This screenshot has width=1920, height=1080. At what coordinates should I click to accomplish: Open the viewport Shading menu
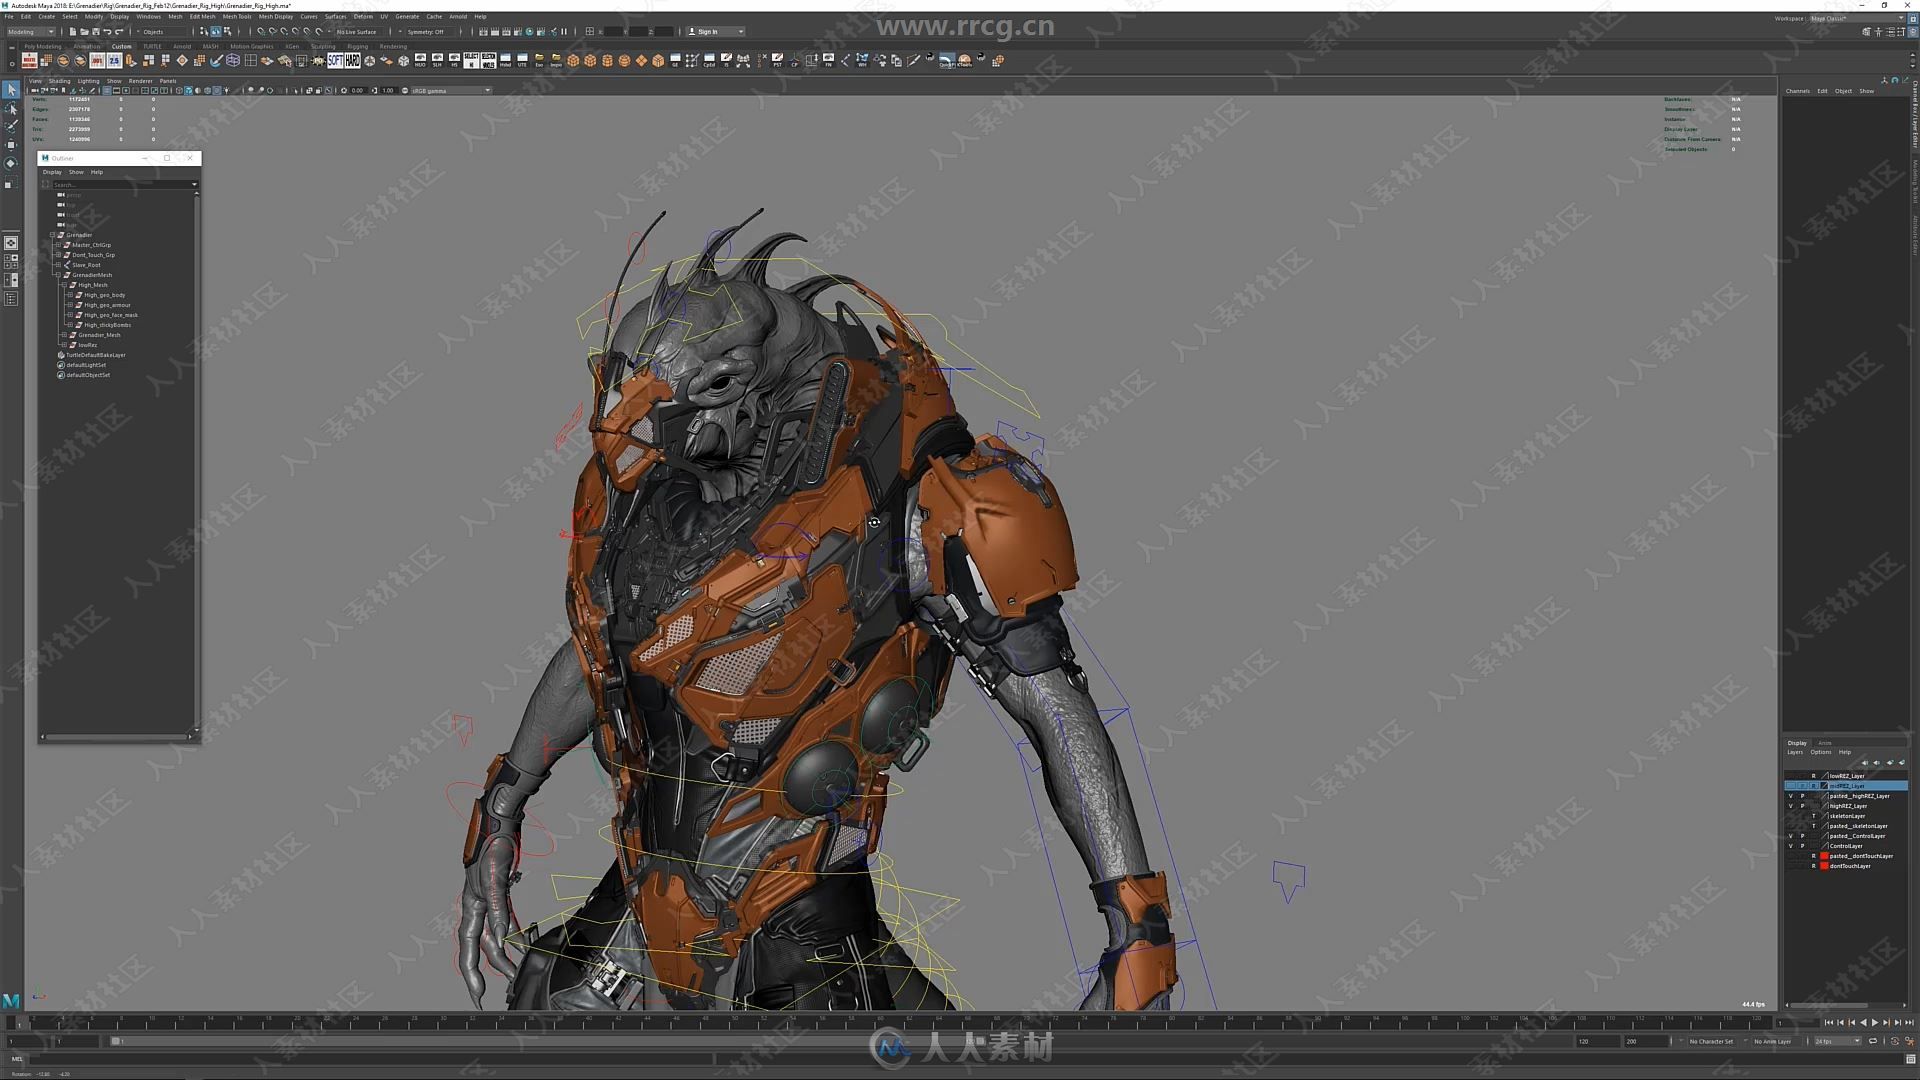[x=60, y=81]
